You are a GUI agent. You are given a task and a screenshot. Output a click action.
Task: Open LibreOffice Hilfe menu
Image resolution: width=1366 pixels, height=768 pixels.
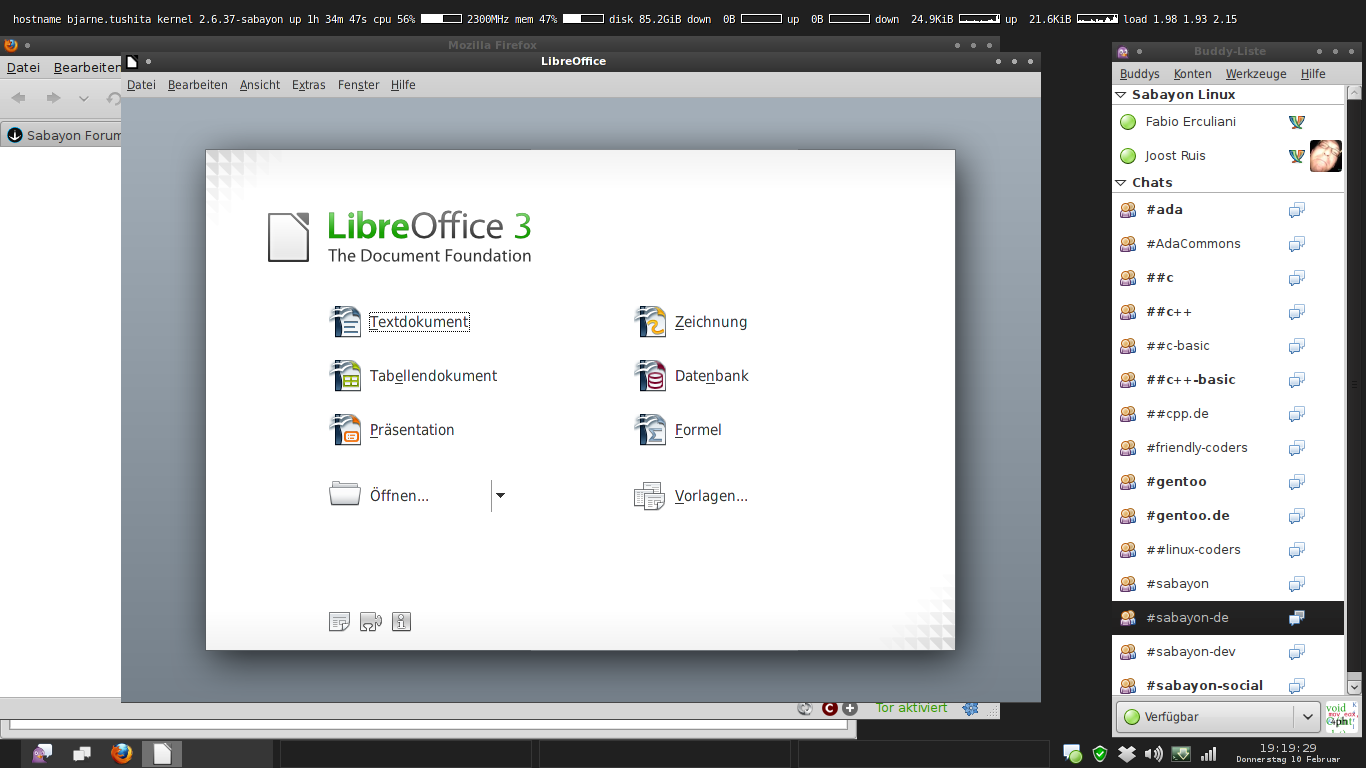pyautogui.click(x=403, y=85)
